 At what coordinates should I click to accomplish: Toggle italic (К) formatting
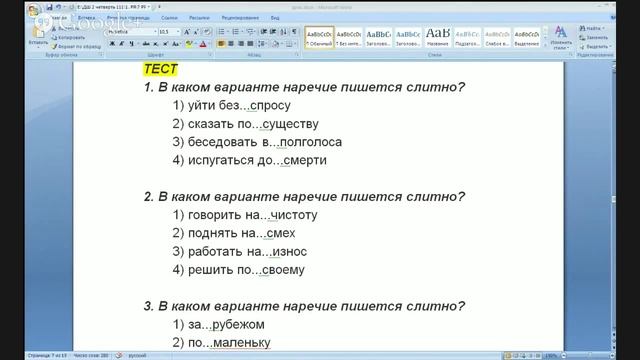point(122,44)
